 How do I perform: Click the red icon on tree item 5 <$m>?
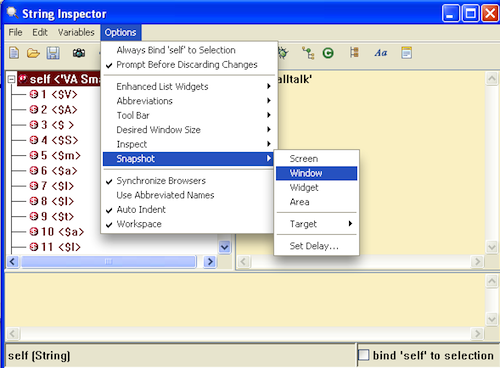tap(34, 155)
